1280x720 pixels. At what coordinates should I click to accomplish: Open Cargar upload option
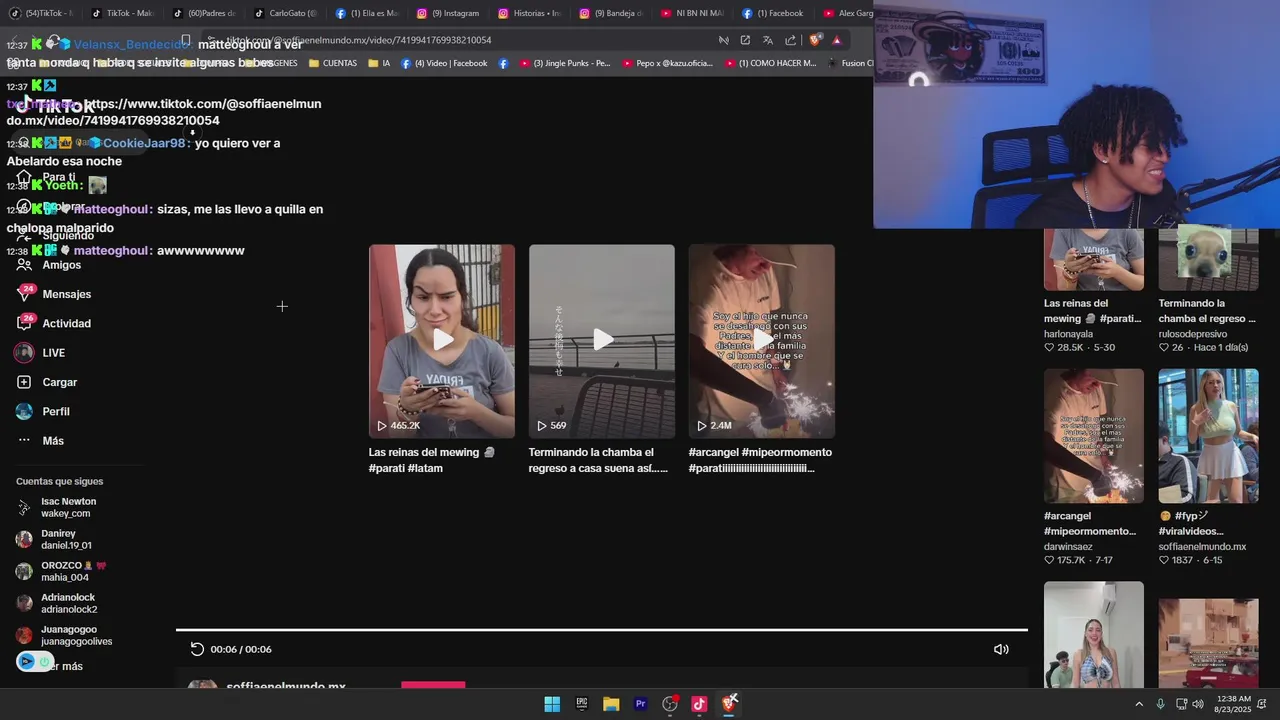(46, 382)
